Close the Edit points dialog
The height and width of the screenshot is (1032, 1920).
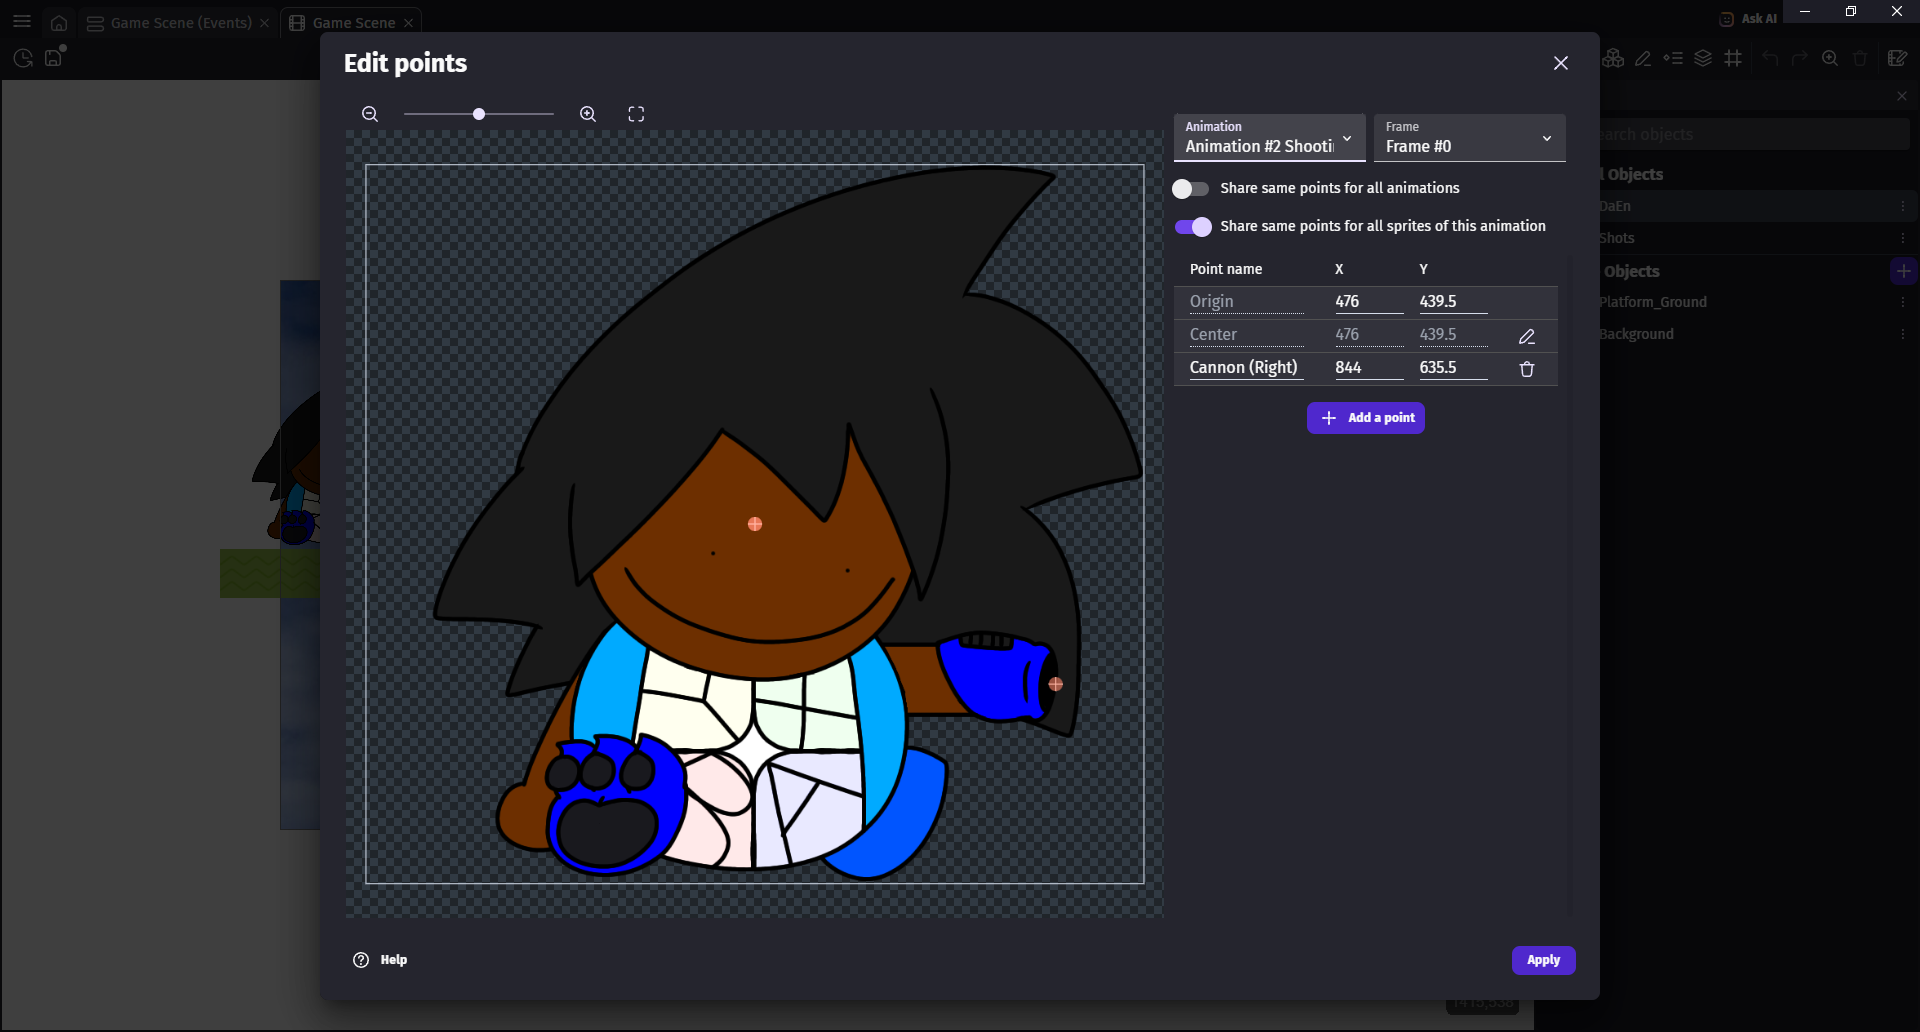(1560, 63)
